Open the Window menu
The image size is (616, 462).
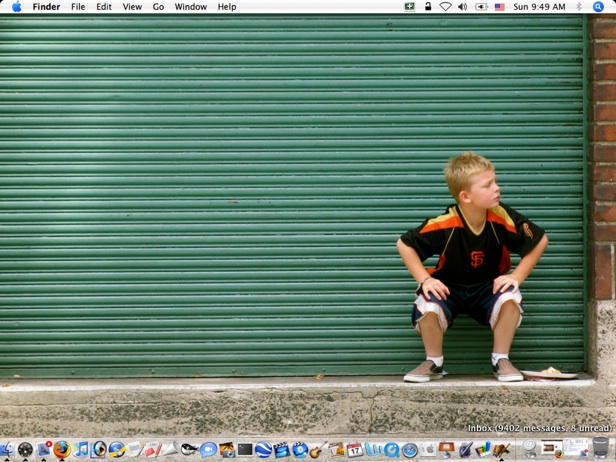click(x=191, y=7)
